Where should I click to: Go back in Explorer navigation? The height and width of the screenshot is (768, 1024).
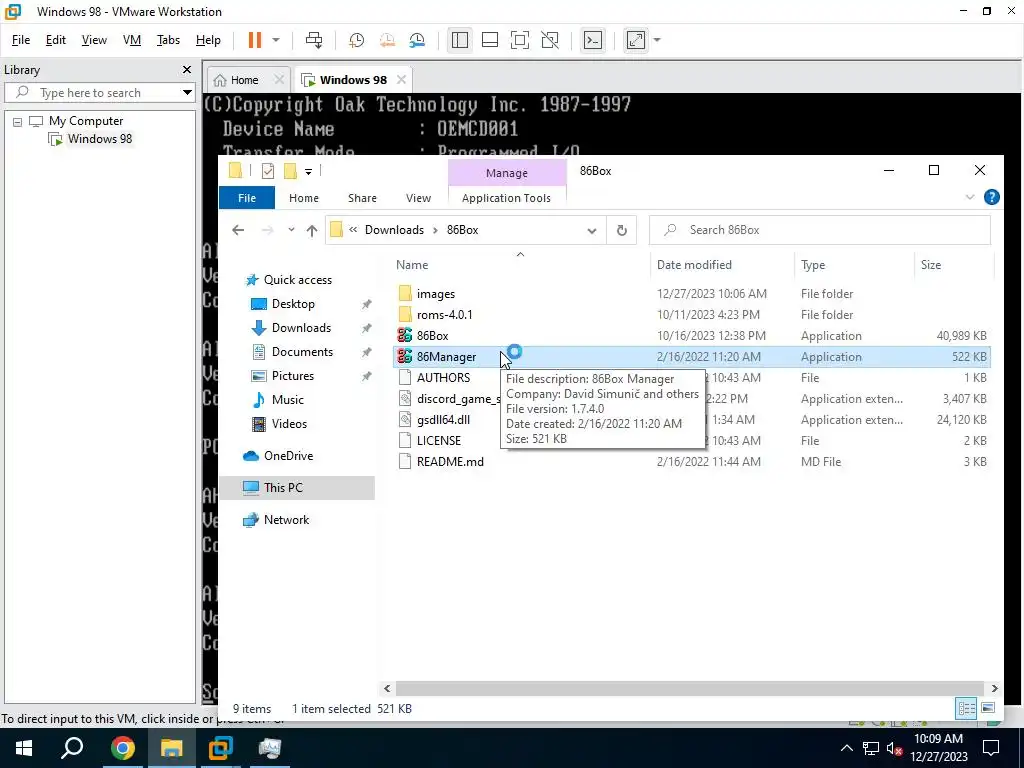click(238, 230)
